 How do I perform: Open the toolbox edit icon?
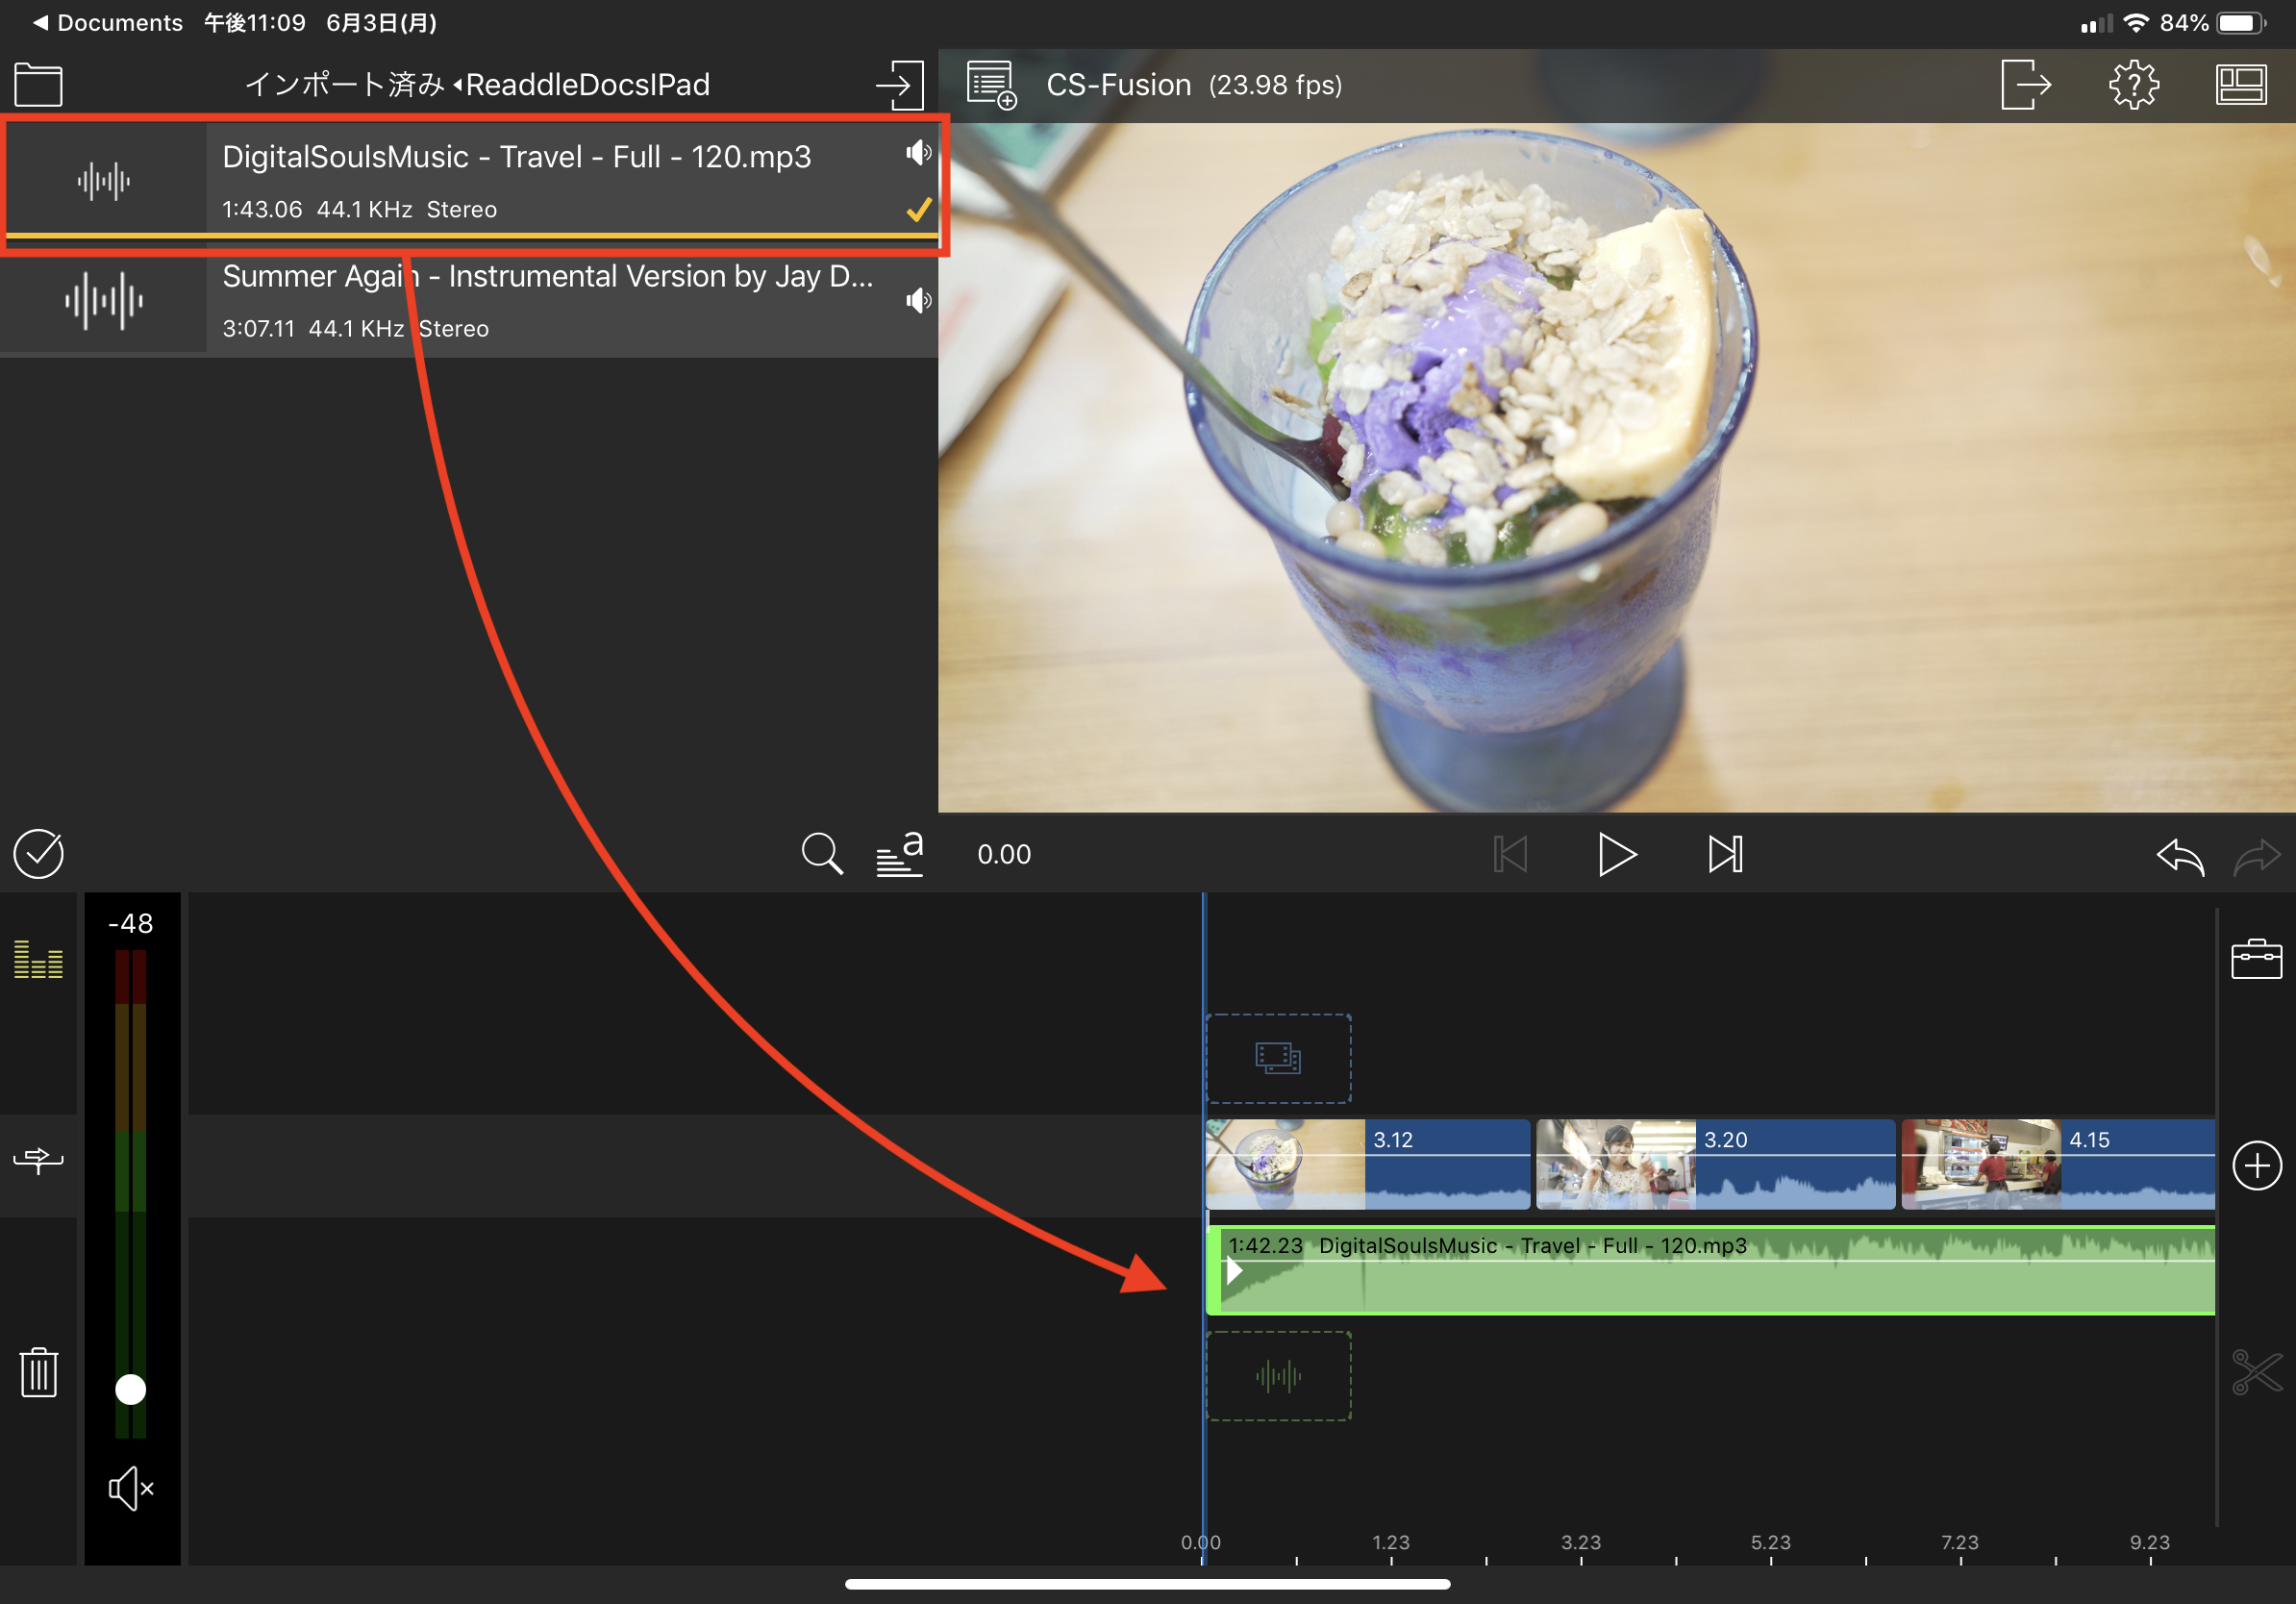tap(2256, 959)
